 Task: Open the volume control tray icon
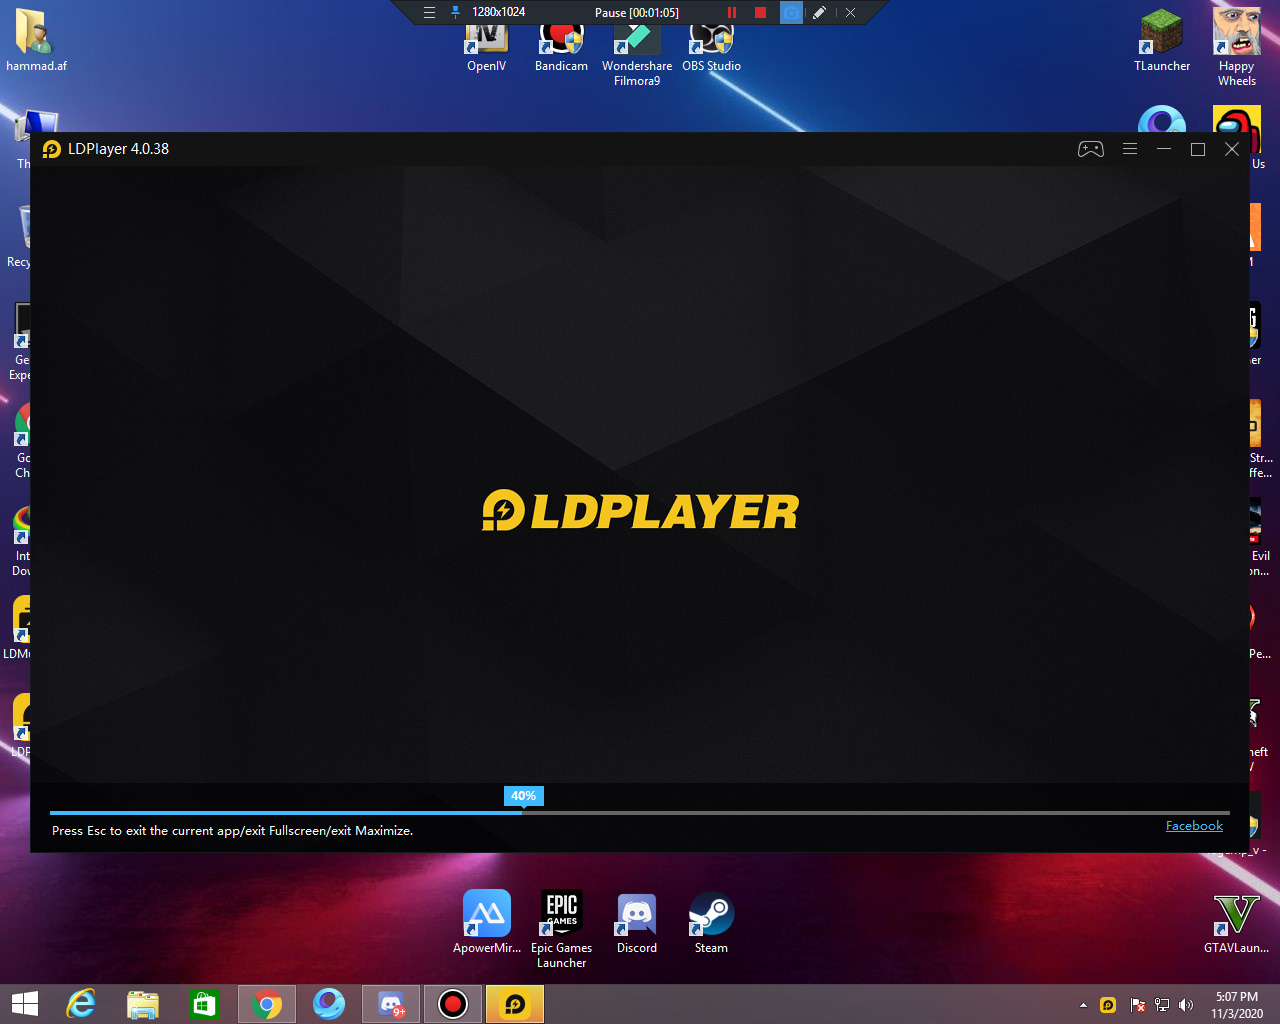click(1186, 1005)
